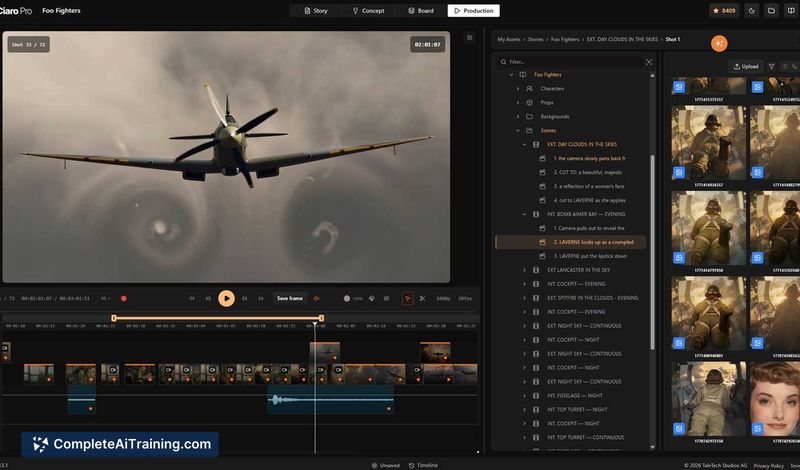800x470 pixels.
Task: Click the Timeline button in status bar
Action: point(423,465)
